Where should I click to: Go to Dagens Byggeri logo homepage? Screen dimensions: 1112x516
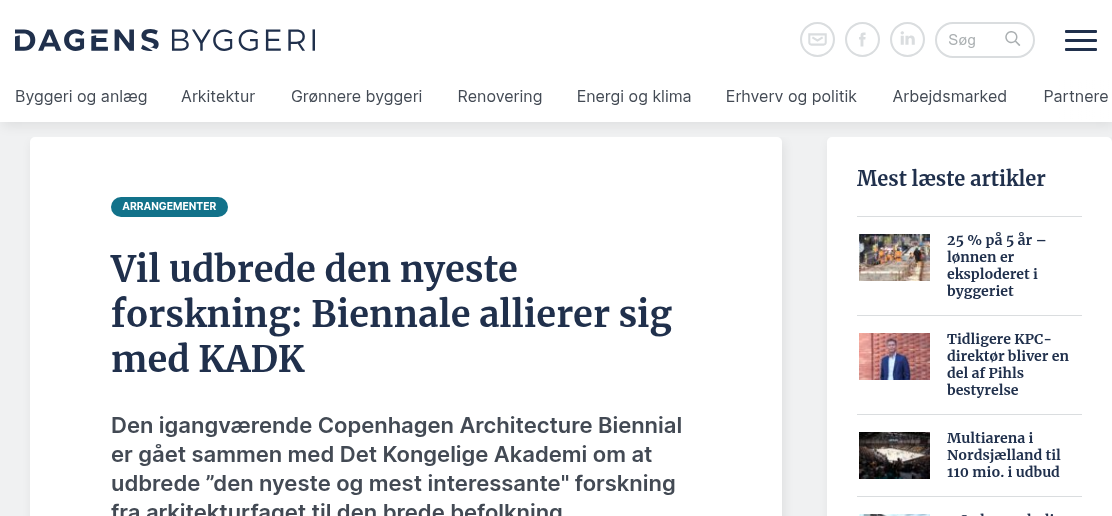(x=165, y=40)
